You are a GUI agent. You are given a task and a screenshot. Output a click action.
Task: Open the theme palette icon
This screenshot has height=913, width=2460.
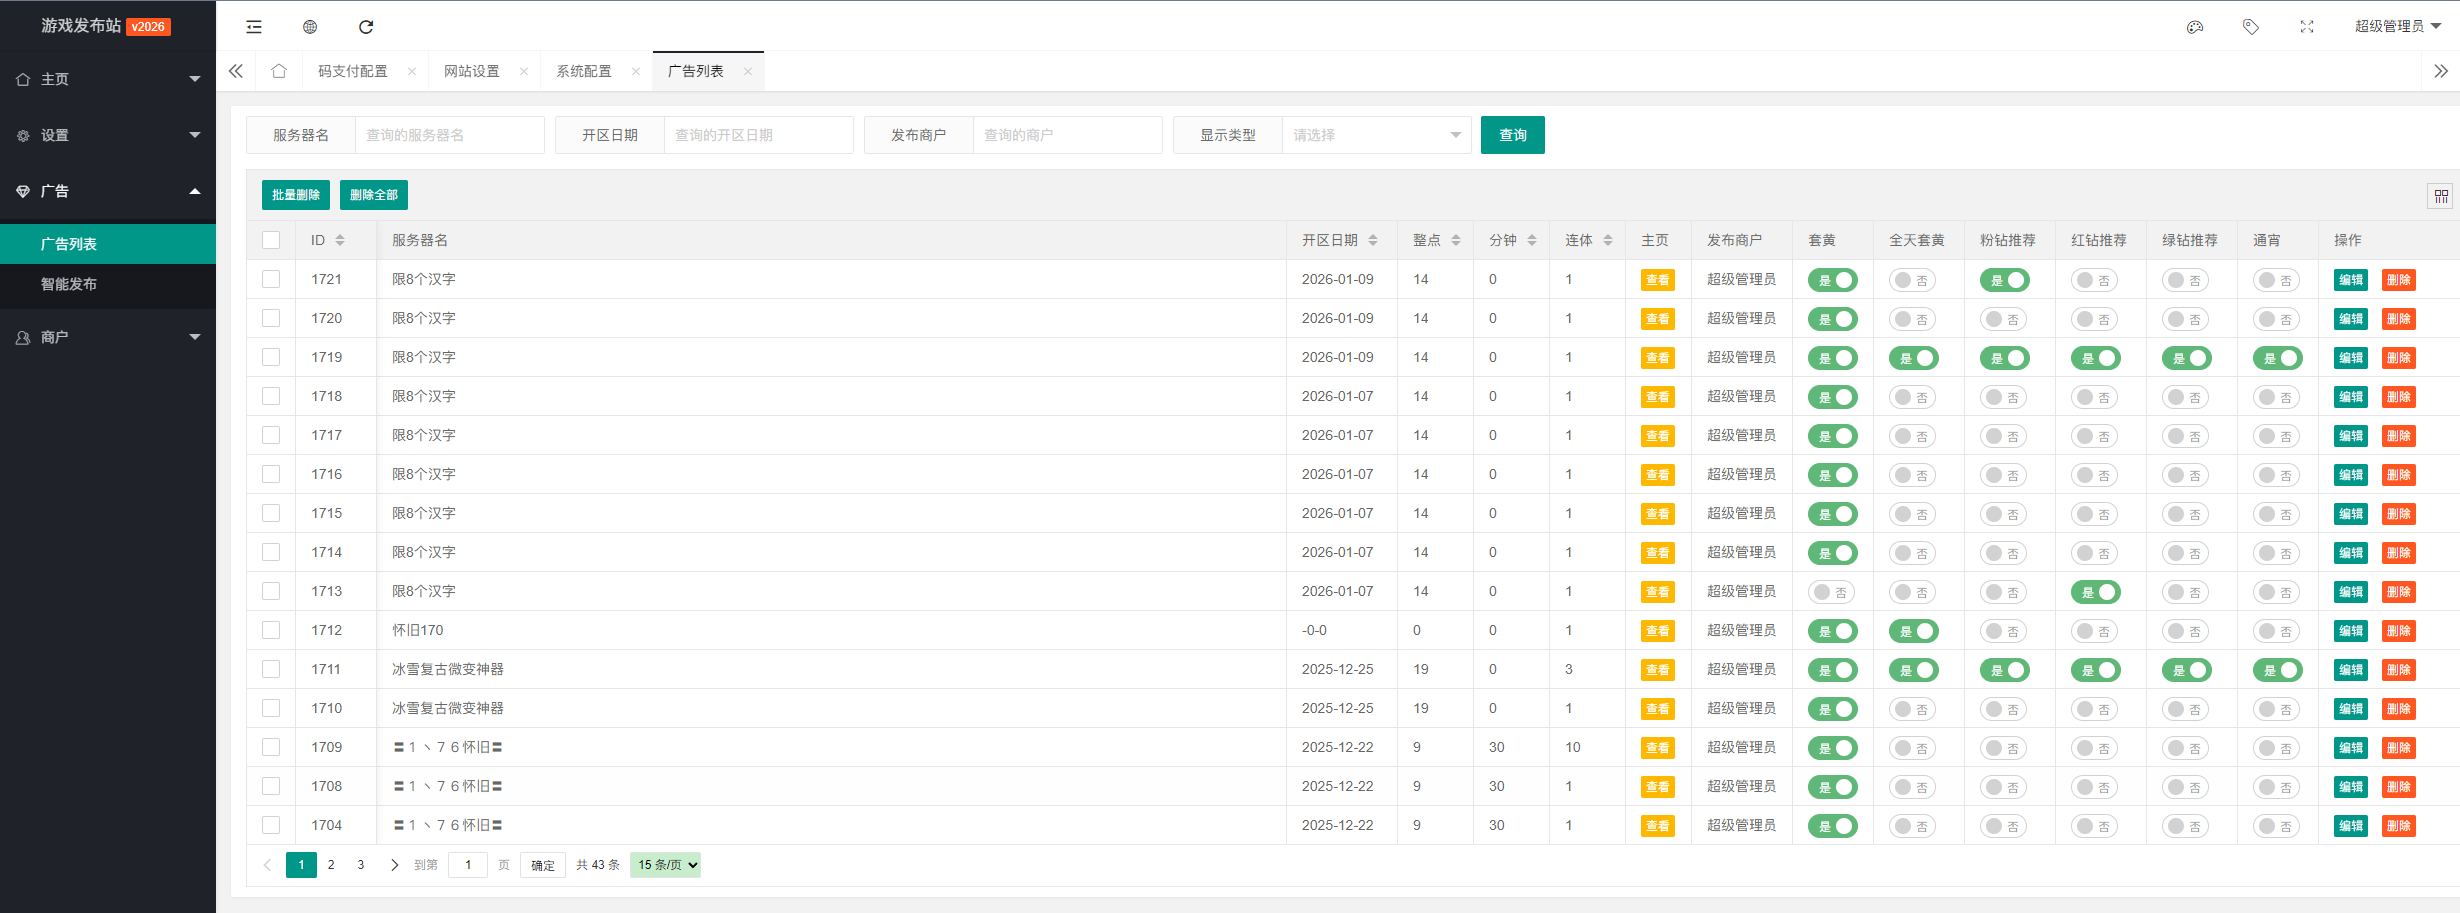point(2195,27)
